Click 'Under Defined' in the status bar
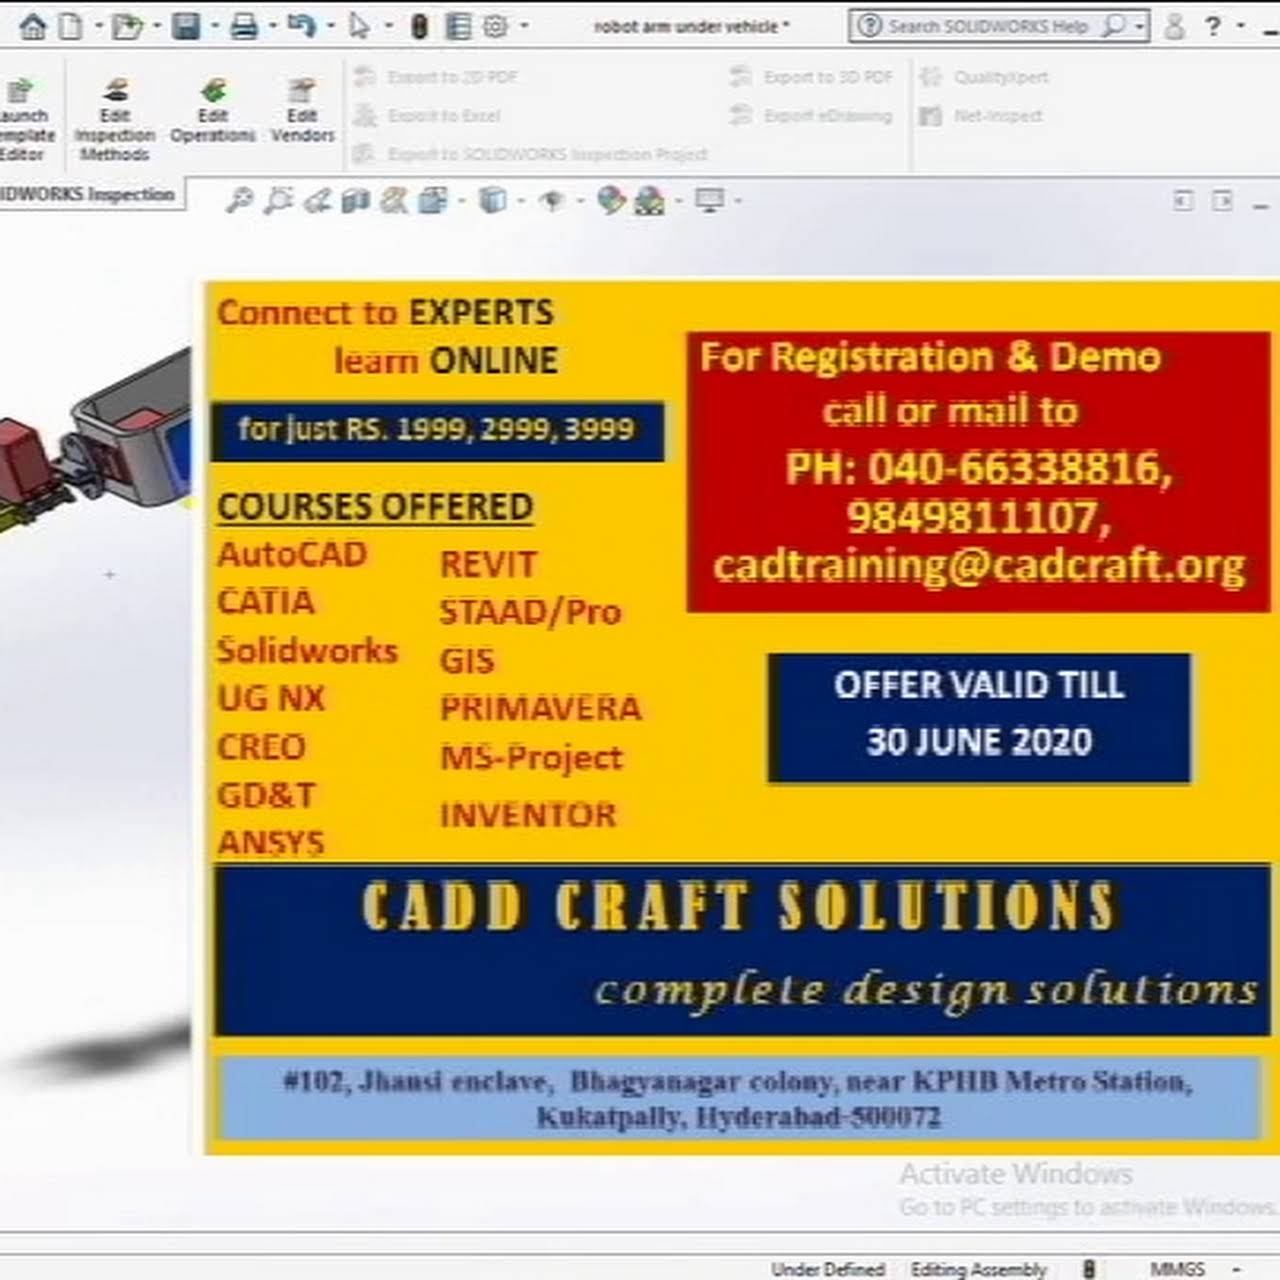 (828, 1269)
